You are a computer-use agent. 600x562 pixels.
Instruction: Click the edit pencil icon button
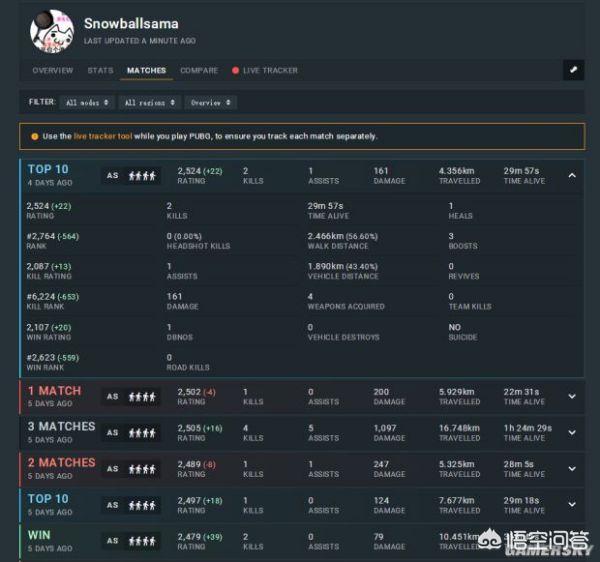click(573, 70)
